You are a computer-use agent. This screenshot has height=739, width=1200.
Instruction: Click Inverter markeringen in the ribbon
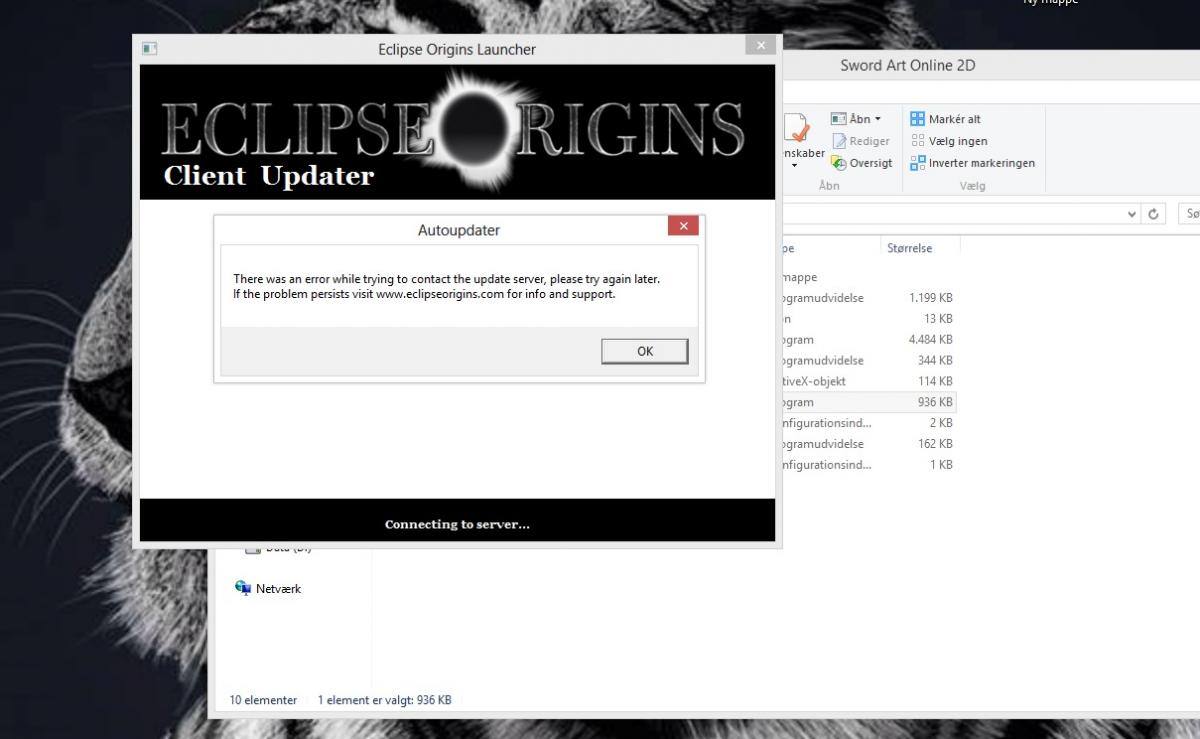pos(972,163)
